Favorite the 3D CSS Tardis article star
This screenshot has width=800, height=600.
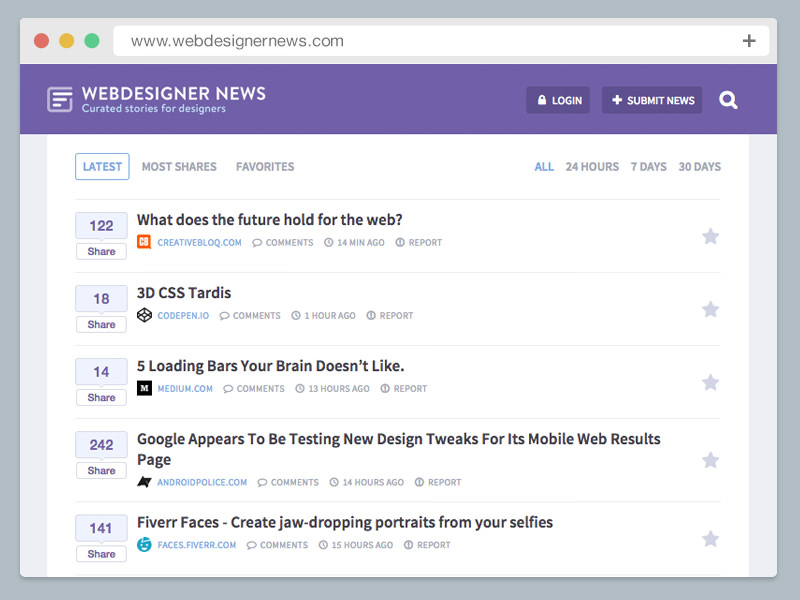[711, 309]
